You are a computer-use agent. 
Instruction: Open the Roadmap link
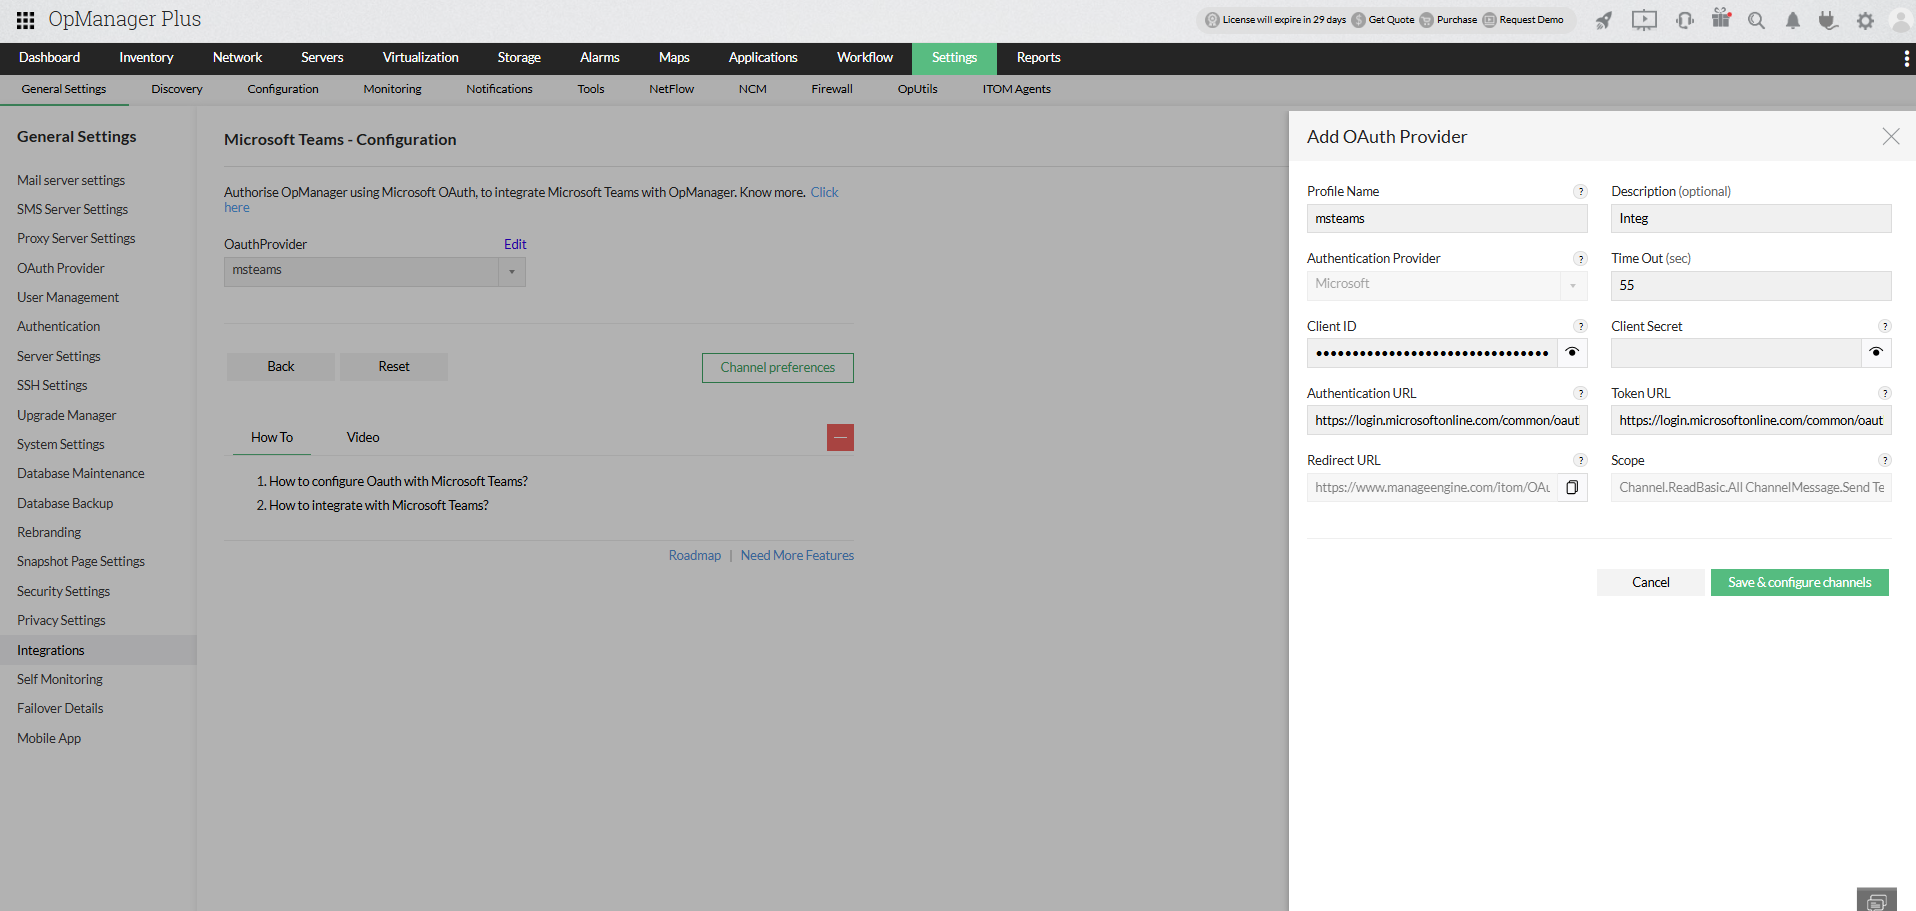[x=694, y=555]
